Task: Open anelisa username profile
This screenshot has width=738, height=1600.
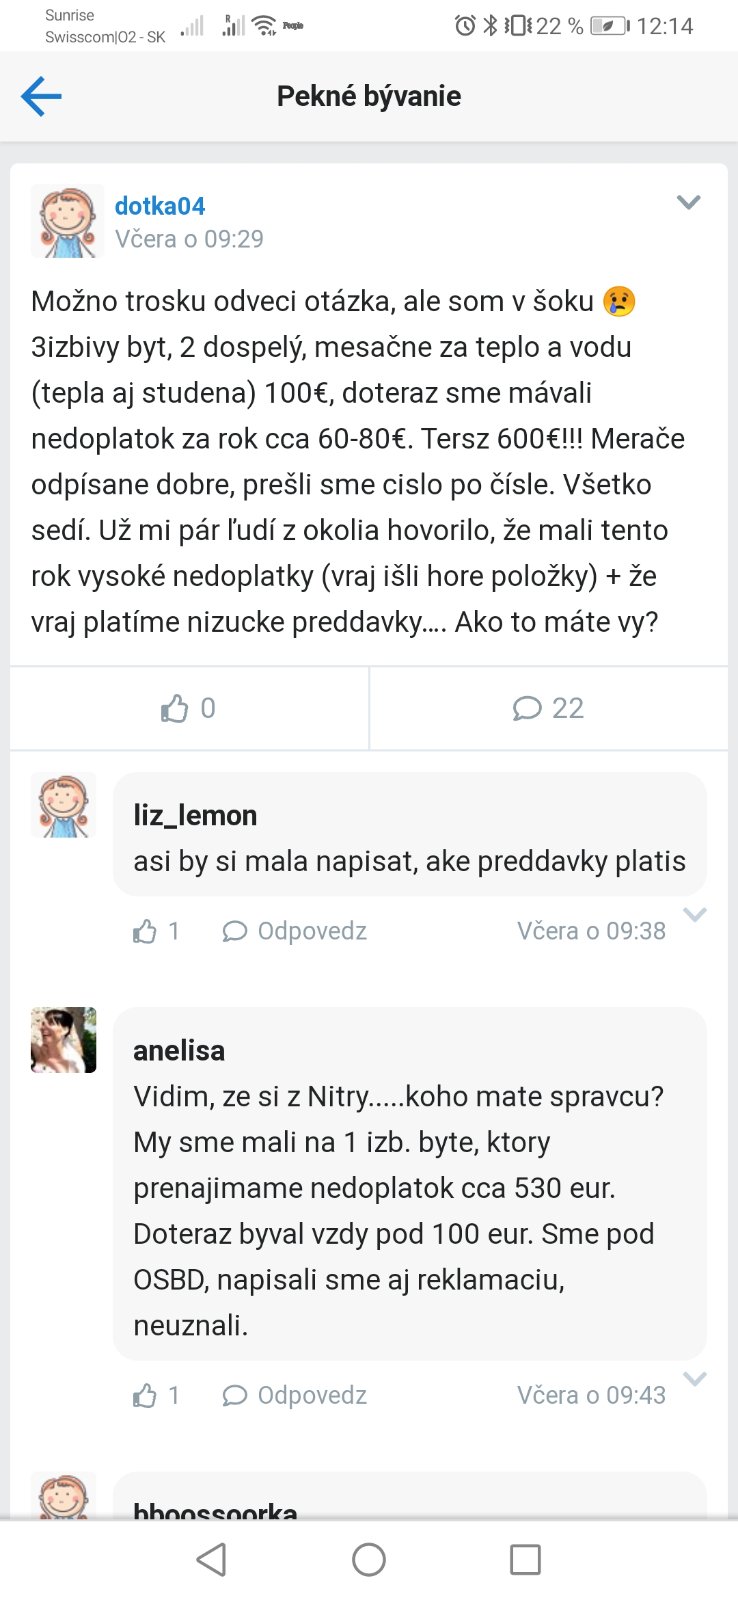Action: click(179, 1051)
